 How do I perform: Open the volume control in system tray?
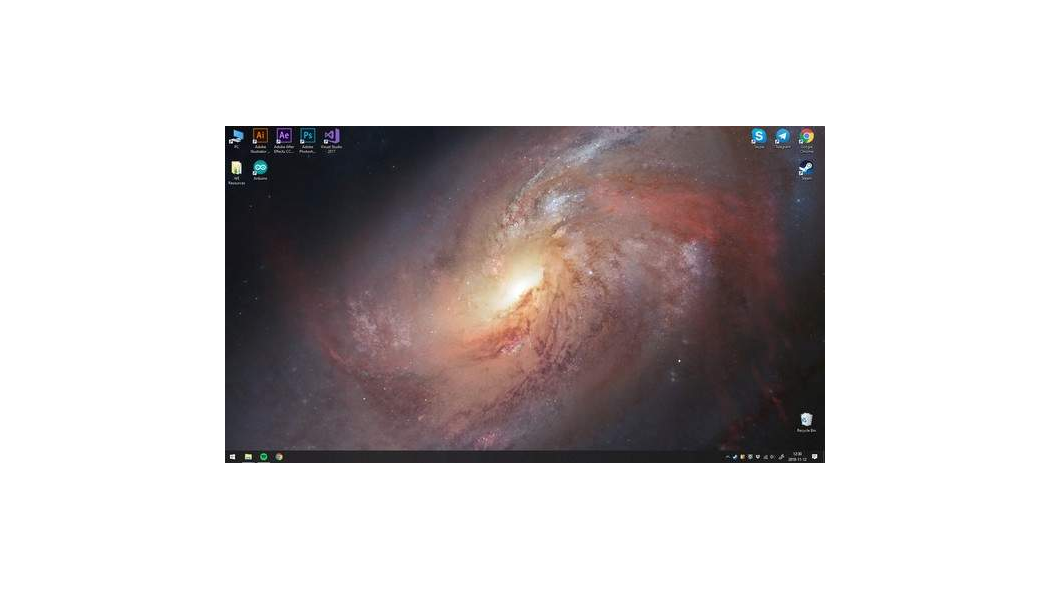pyautogui.click(x=772, y=457)
